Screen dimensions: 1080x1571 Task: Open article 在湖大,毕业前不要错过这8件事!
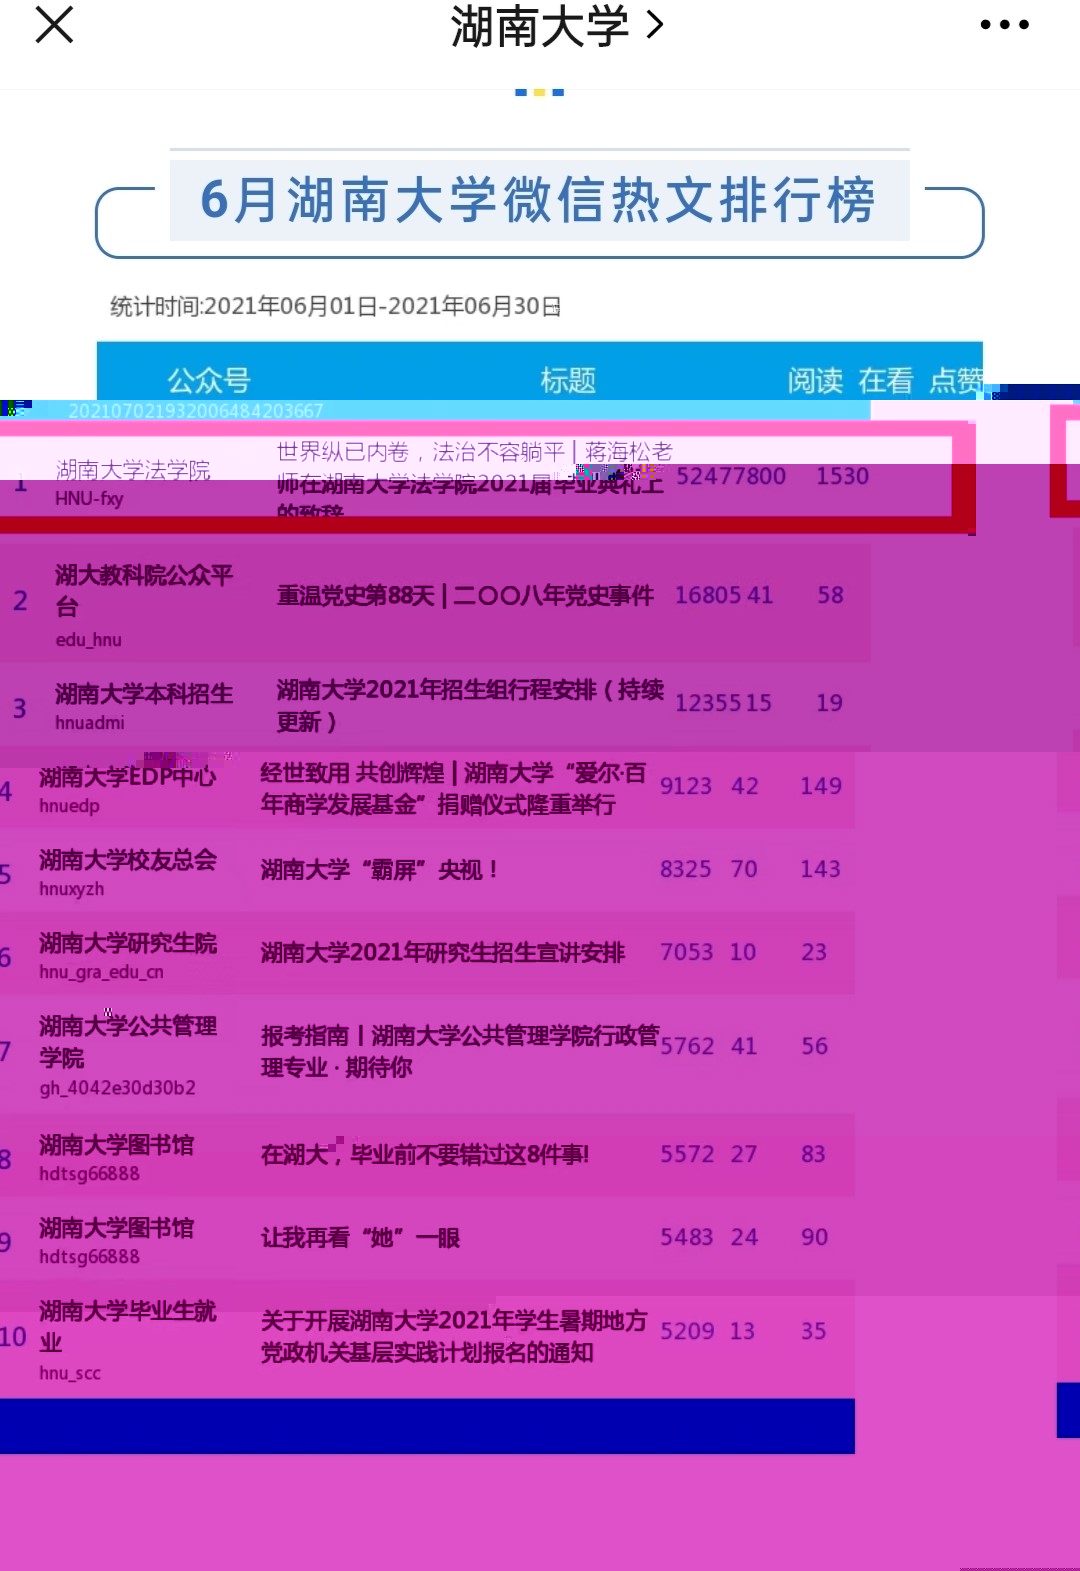click(x=424, y=1155)
